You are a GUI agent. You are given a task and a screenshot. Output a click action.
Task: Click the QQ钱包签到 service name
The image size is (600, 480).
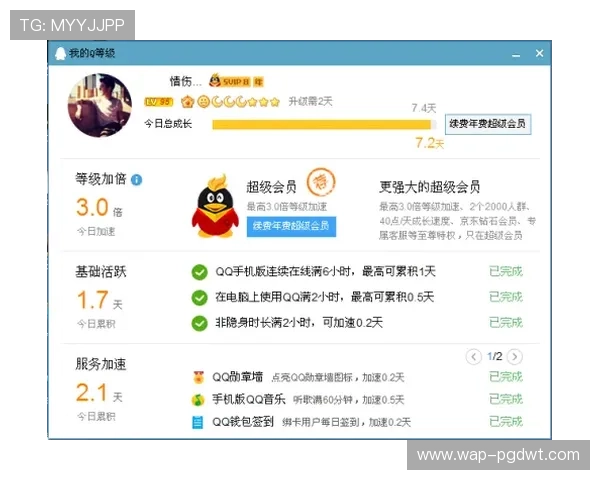click(x=243, y=422)
